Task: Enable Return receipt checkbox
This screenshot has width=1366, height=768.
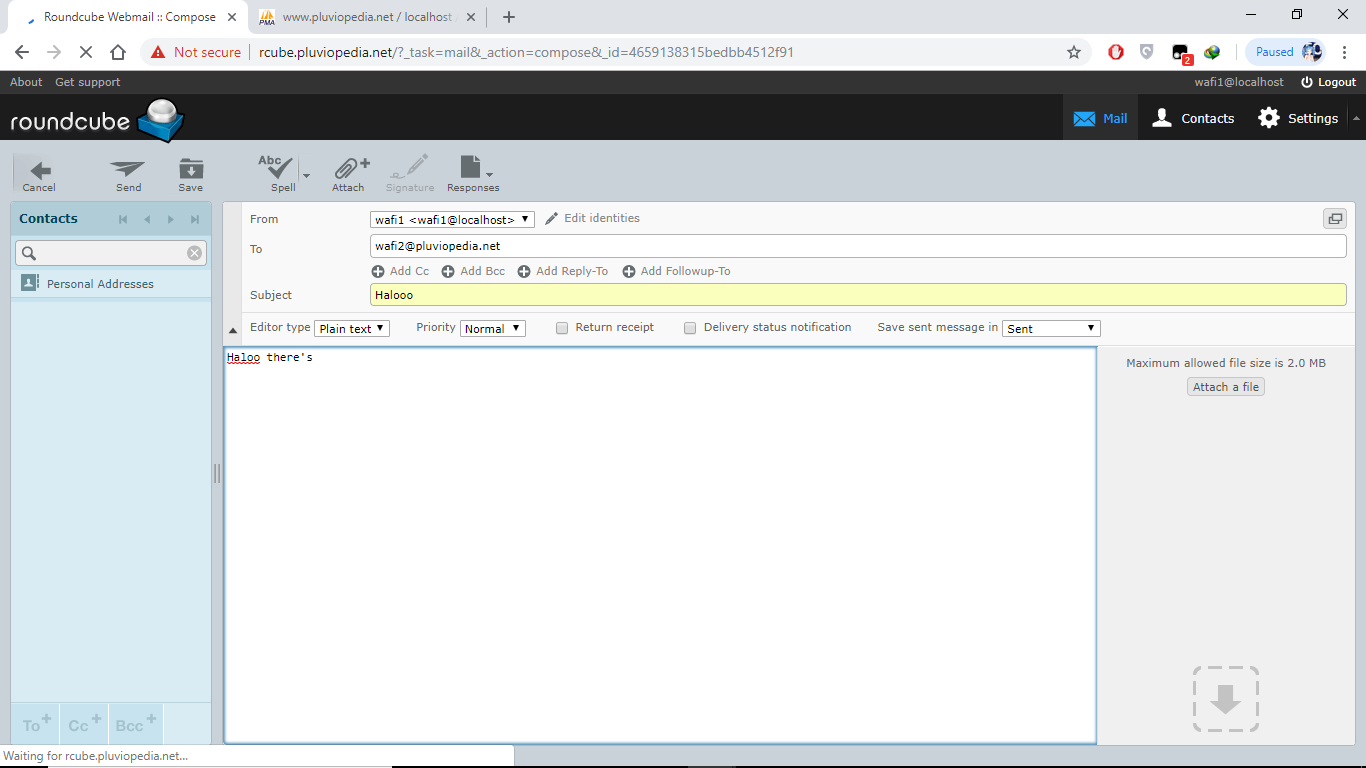Action: pyautogui.click(x=562, y=328)
